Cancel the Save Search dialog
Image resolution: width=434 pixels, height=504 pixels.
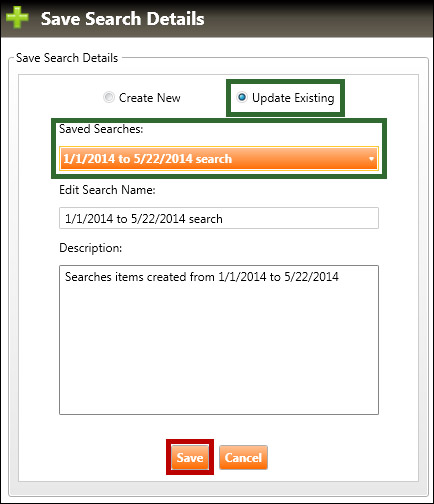tap(243, 457)
